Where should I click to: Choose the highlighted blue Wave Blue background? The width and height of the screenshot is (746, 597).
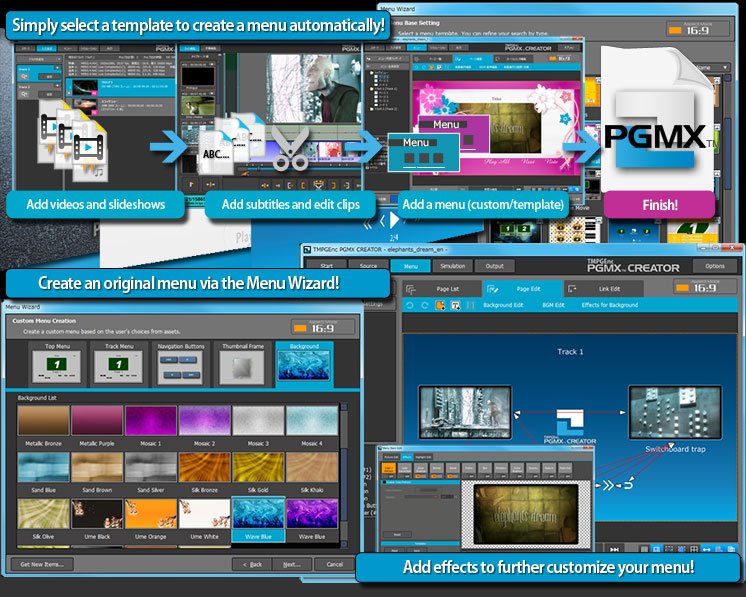pyautogui.click(x=258, y=519)
